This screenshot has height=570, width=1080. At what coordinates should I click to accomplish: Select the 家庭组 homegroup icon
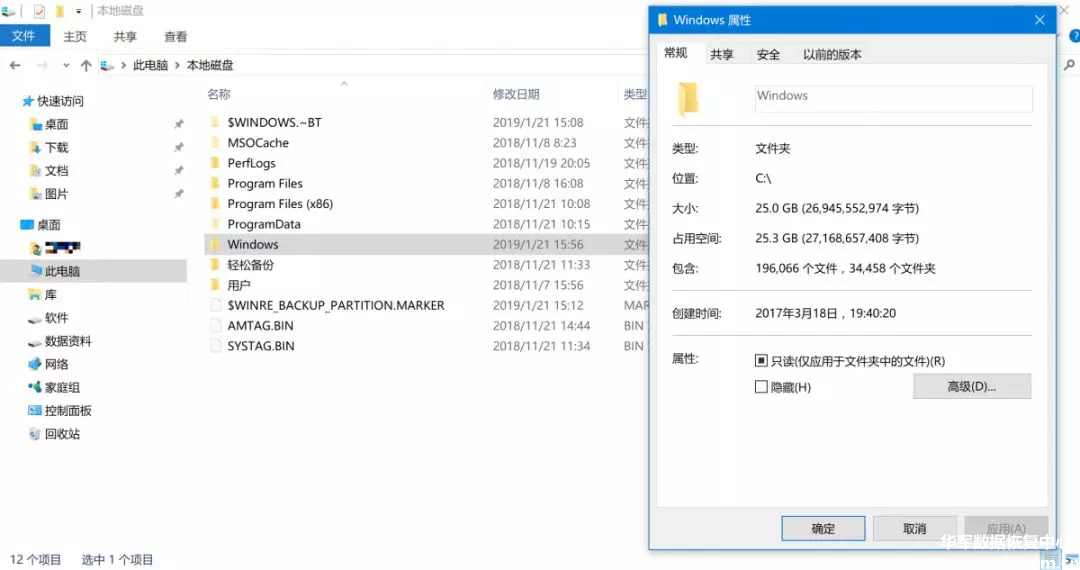(x=36, y=388)
